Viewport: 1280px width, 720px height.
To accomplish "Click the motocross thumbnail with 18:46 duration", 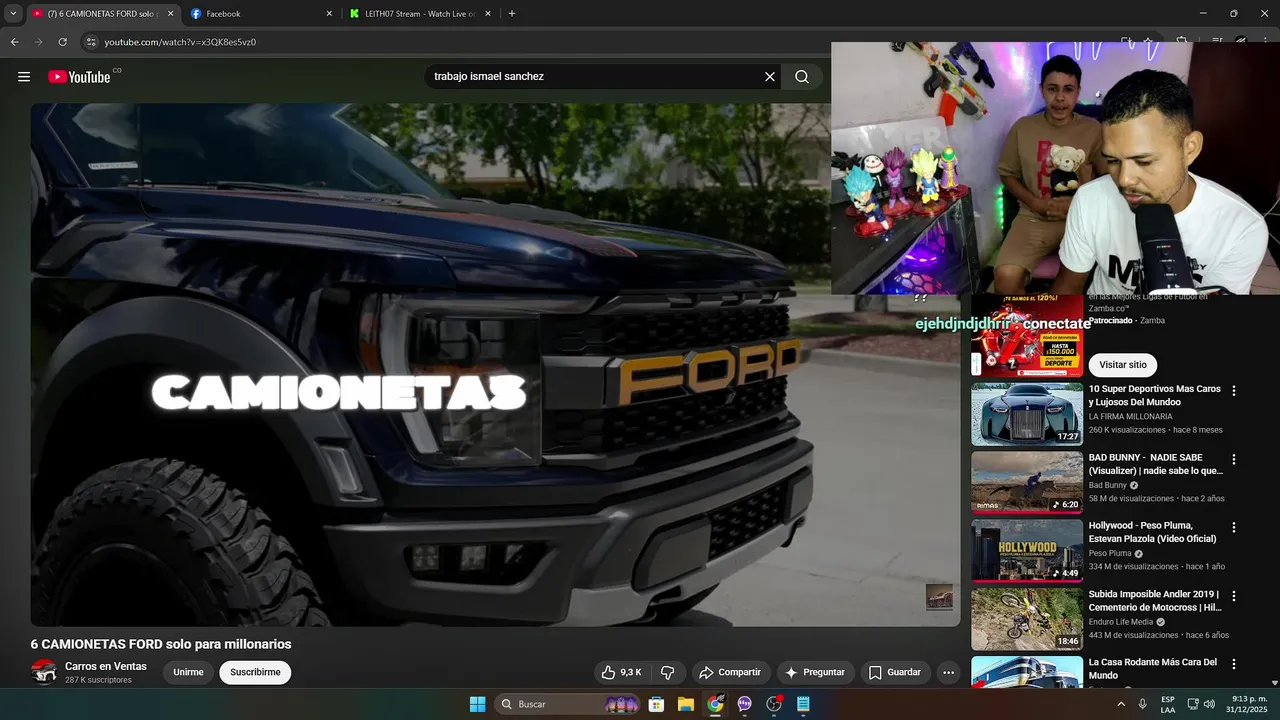I will (1027, 619).
